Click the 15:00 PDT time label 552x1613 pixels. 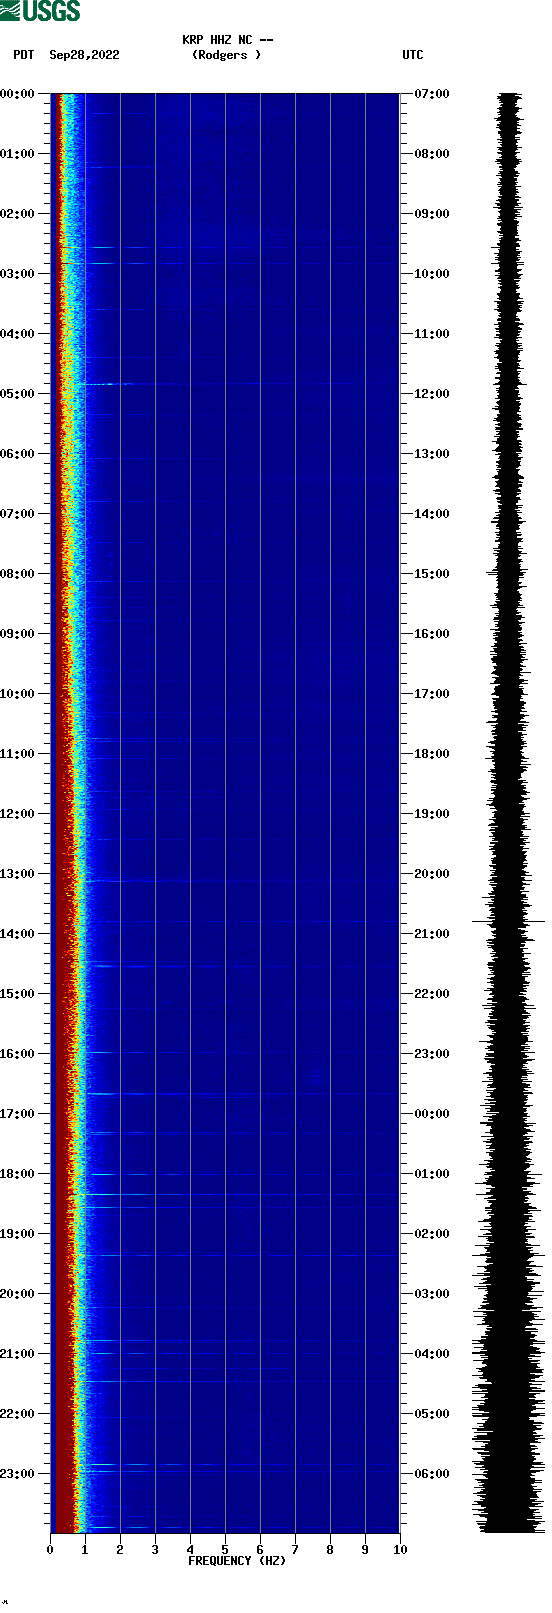17,994
